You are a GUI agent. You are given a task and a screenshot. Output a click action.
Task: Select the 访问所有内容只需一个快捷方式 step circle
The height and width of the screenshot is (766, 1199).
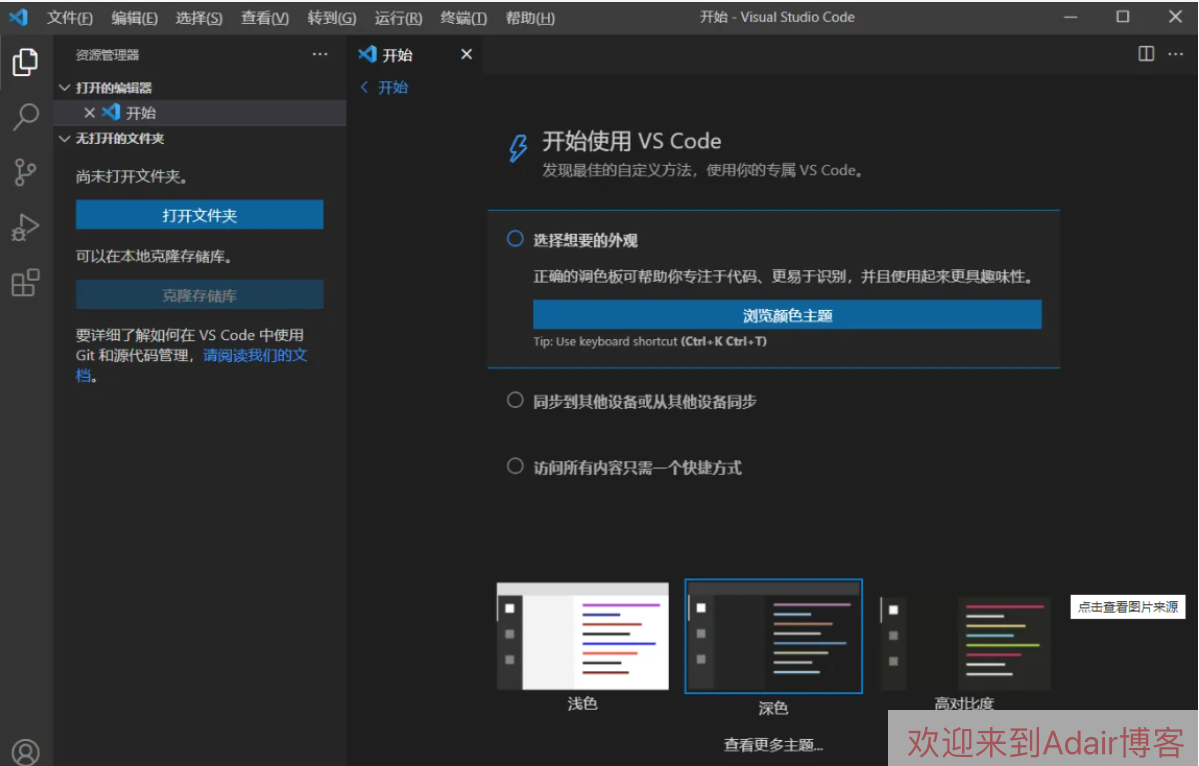[x=515, y=466]
